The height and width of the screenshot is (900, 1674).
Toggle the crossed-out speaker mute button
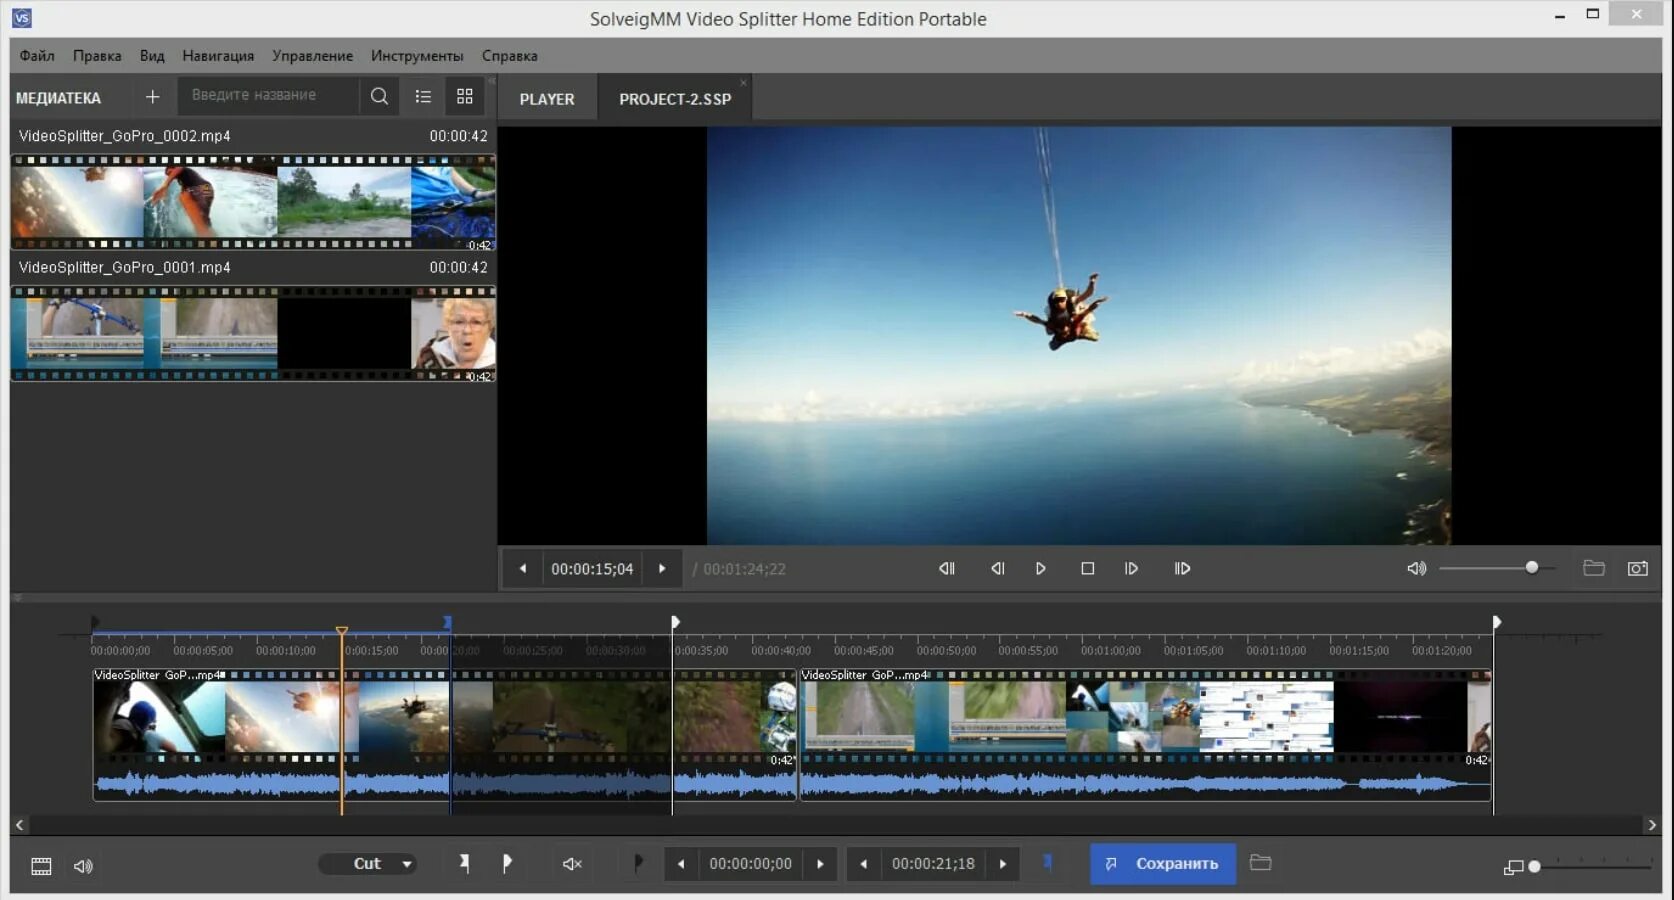point(572,864)
